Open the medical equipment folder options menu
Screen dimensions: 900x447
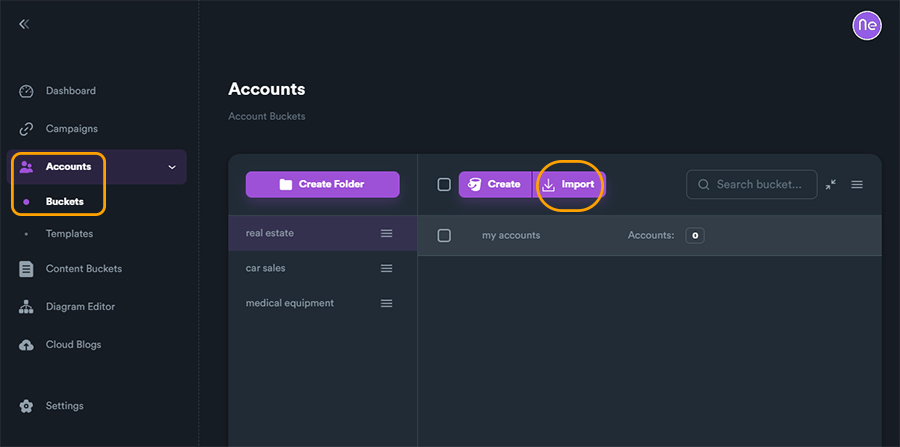tap(386, 304)
